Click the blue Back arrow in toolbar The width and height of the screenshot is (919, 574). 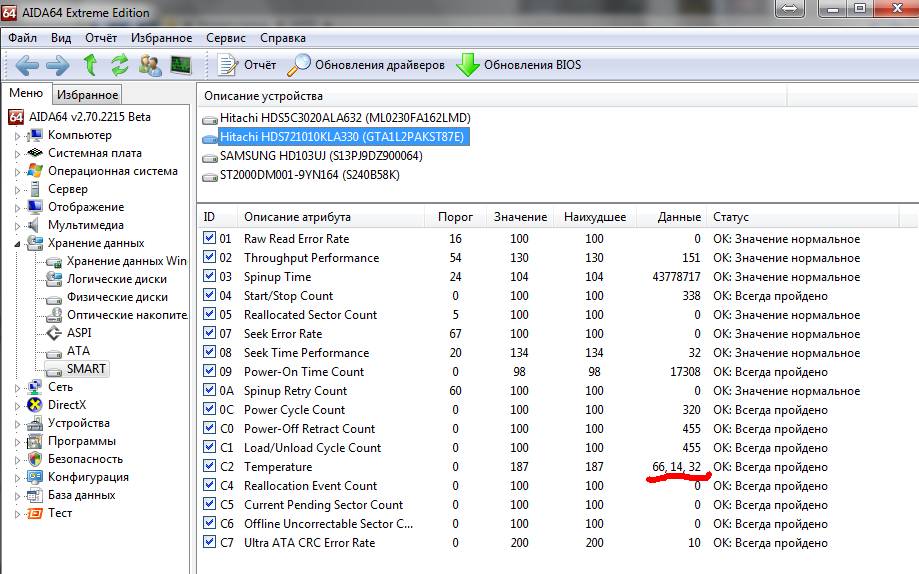click(x=27, y=66)
